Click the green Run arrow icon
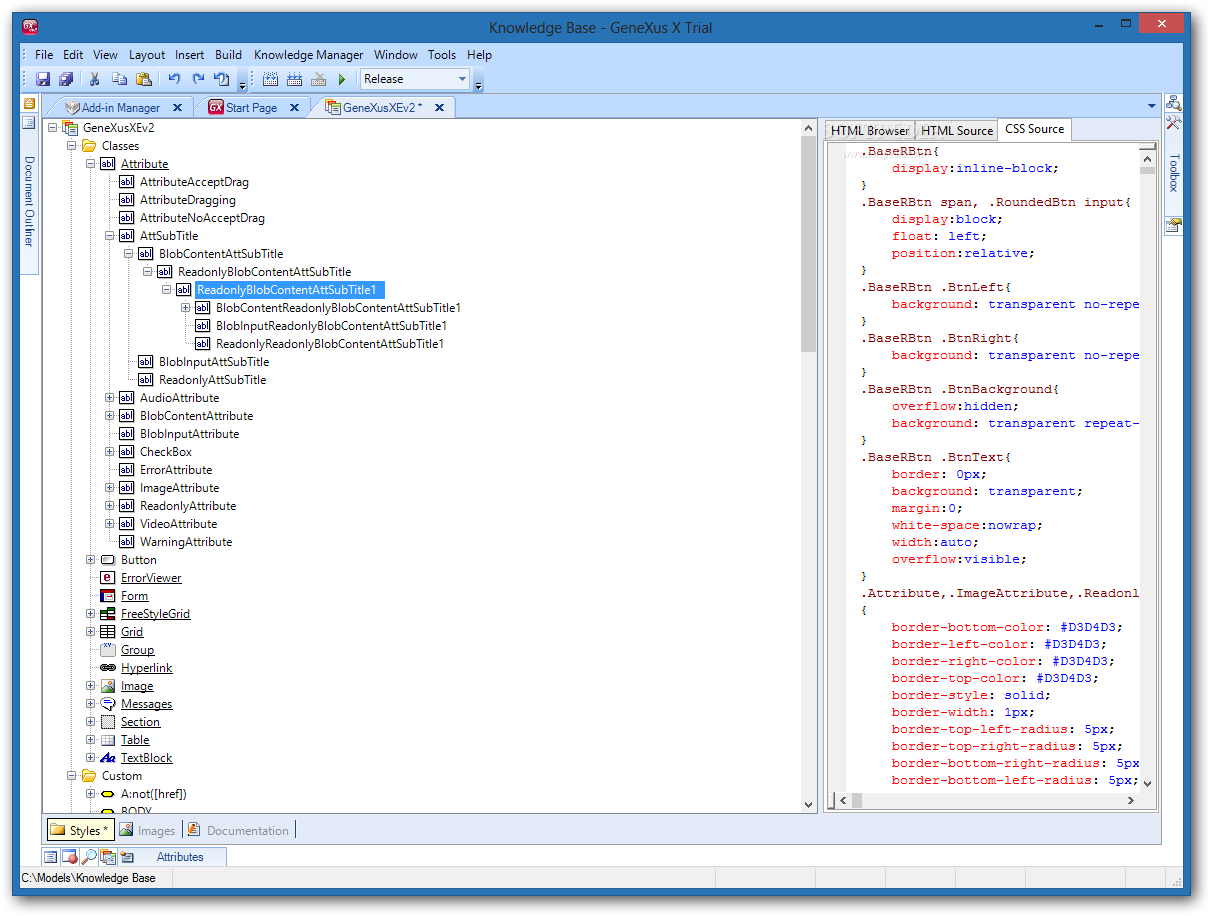1211x916 pixels. [342, 79]
